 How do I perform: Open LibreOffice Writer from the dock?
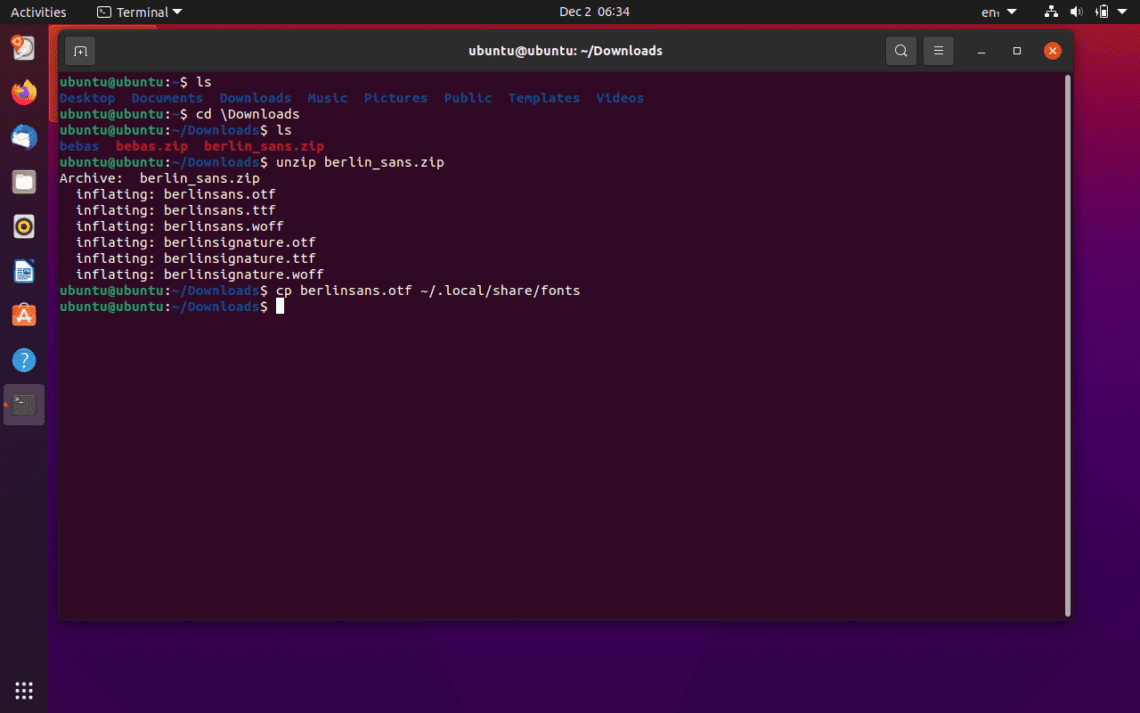click(23, 270)
